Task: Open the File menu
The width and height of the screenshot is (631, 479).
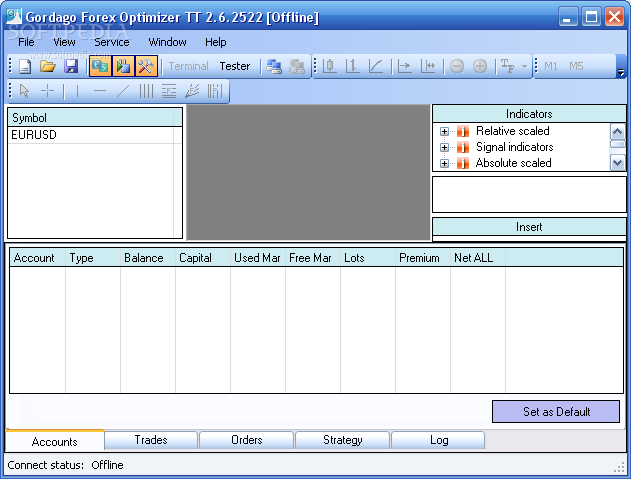Action: pyautogui.click(x=26, y=42)
